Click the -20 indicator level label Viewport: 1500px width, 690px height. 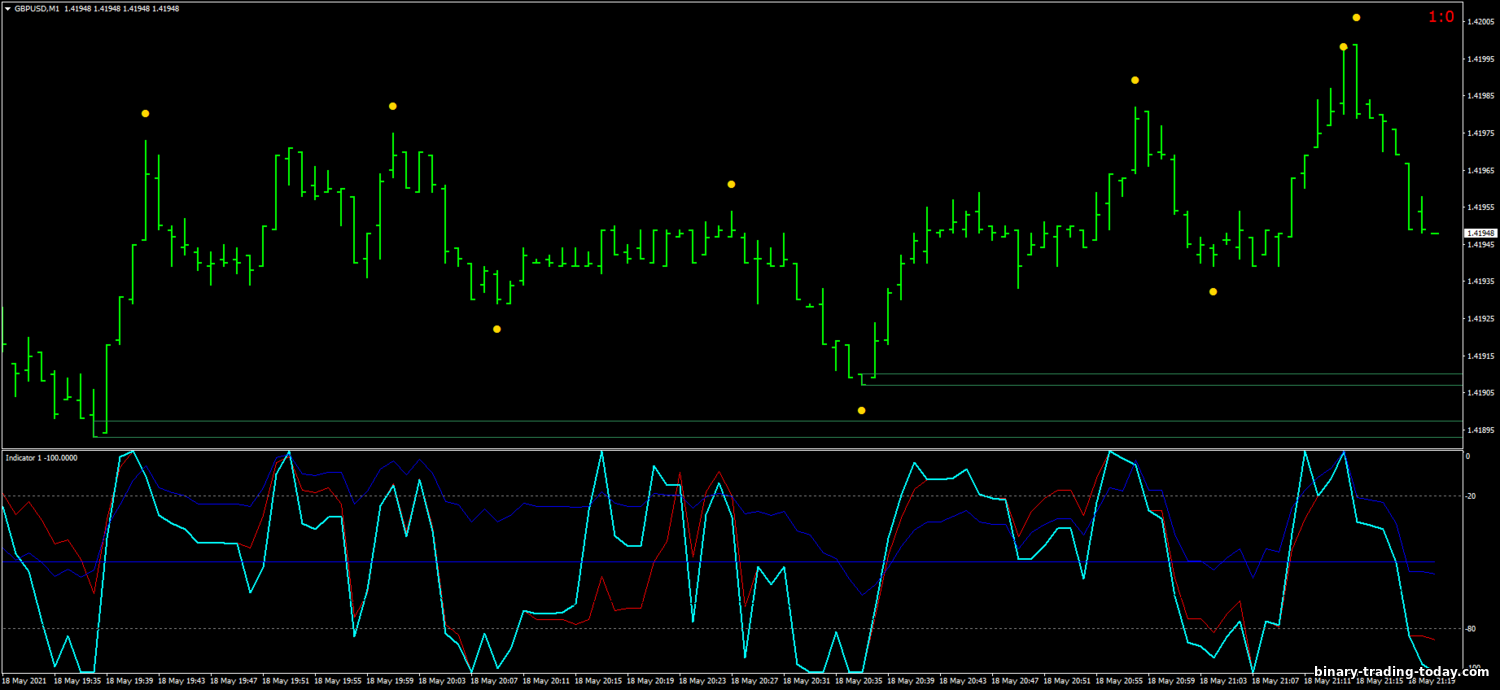pos(1472,496)
